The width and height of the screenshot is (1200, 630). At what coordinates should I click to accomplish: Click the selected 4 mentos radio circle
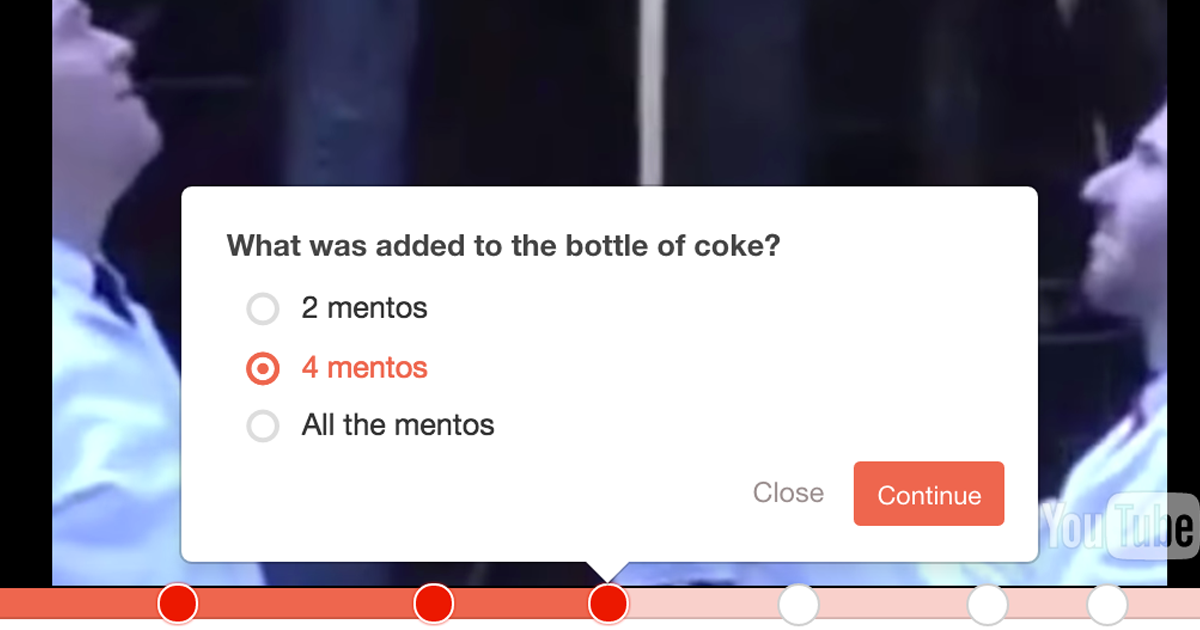tap(263, 369)
